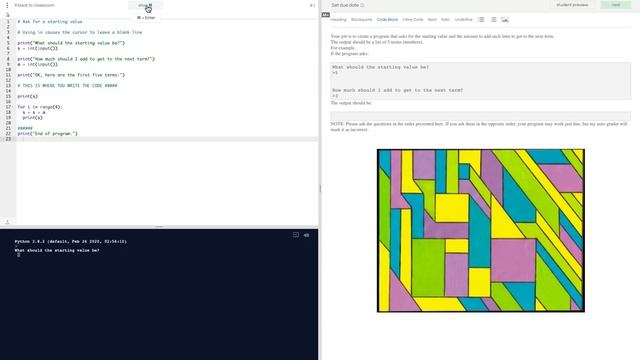The width and height of the screenshot is (640, 360).
Task: Click code line 'print("OK, here are the first five terms:")'
Action: [71, 75]
